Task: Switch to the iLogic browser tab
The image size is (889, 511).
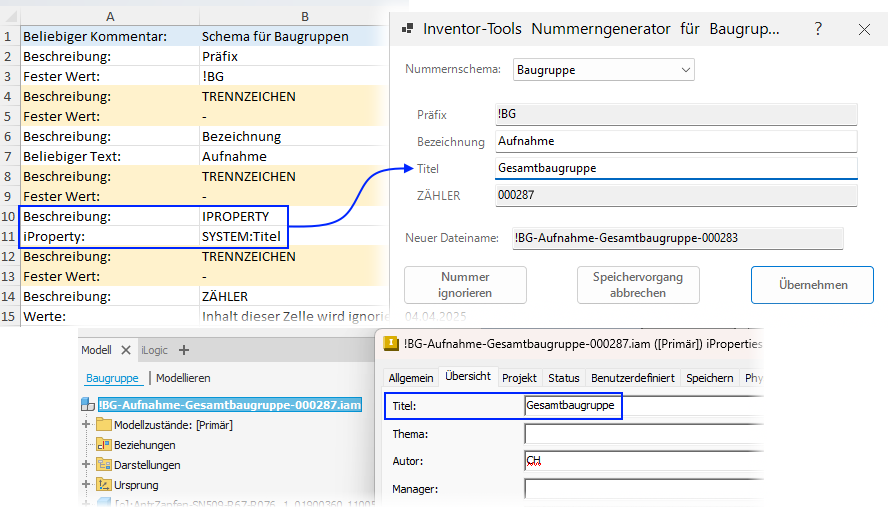Action: tap(154, 350)
